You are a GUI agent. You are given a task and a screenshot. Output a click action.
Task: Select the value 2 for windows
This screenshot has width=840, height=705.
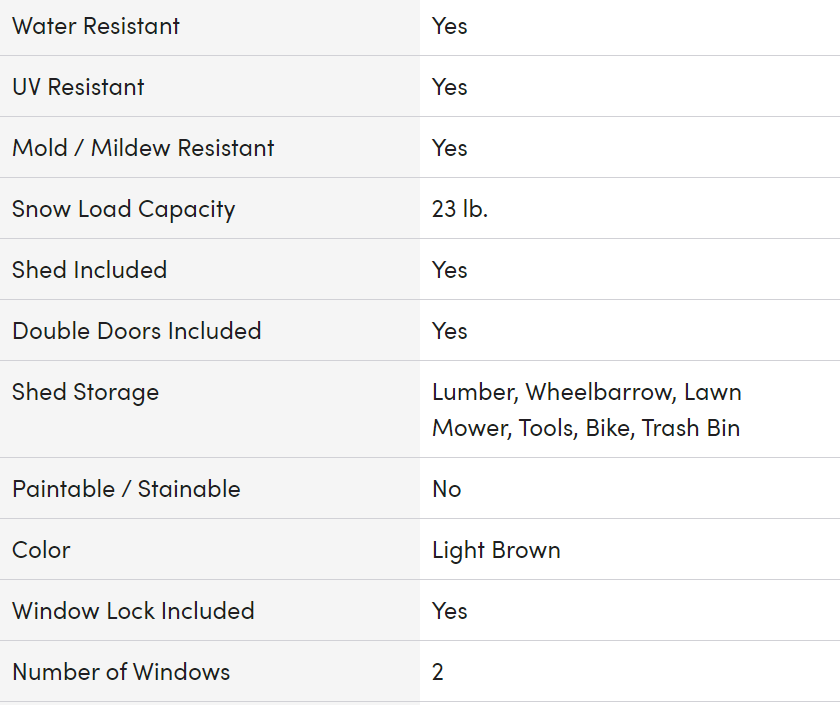tap(438, 672)
